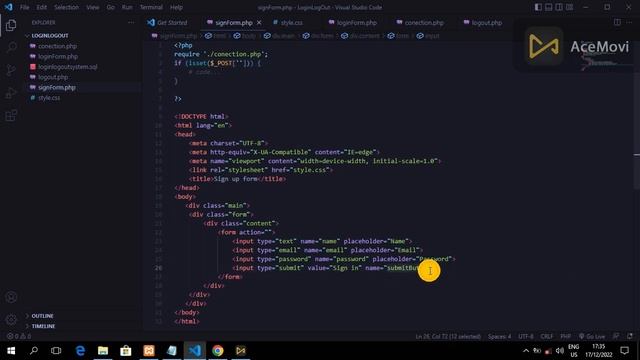640x360 pixels.
Task: Open conection.php in the explorer
Action: pyautogui.click(x=57, y=46)
